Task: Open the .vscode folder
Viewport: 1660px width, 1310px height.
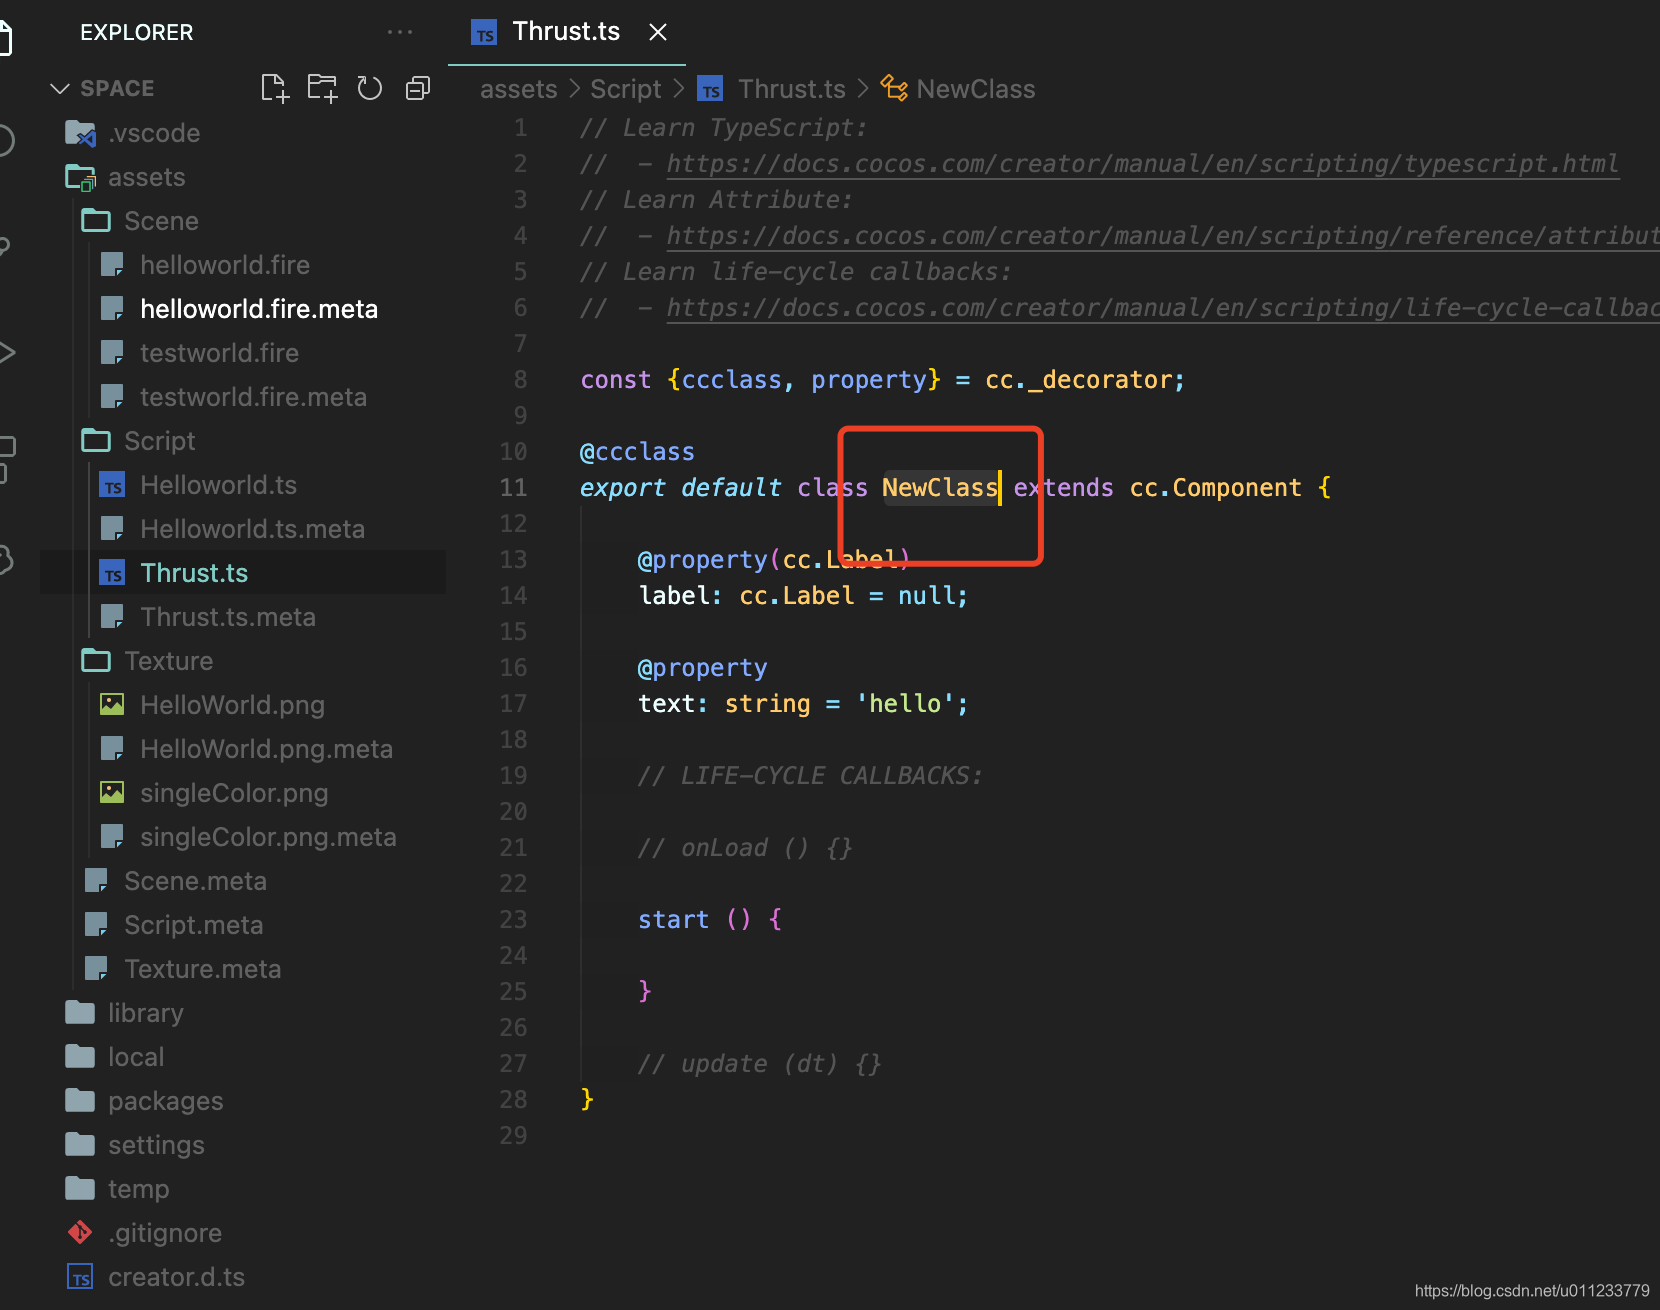Action: (x=155, y=133)
